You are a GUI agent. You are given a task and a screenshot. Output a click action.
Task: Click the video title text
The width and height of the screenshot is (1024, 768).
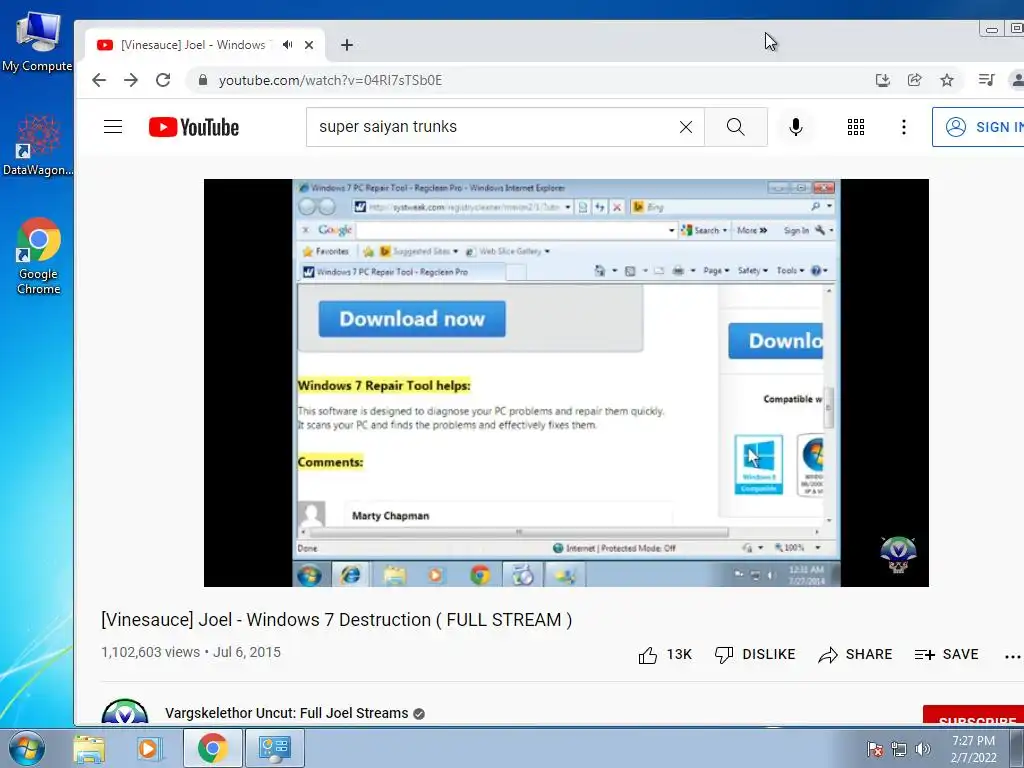tap(336, 620)
